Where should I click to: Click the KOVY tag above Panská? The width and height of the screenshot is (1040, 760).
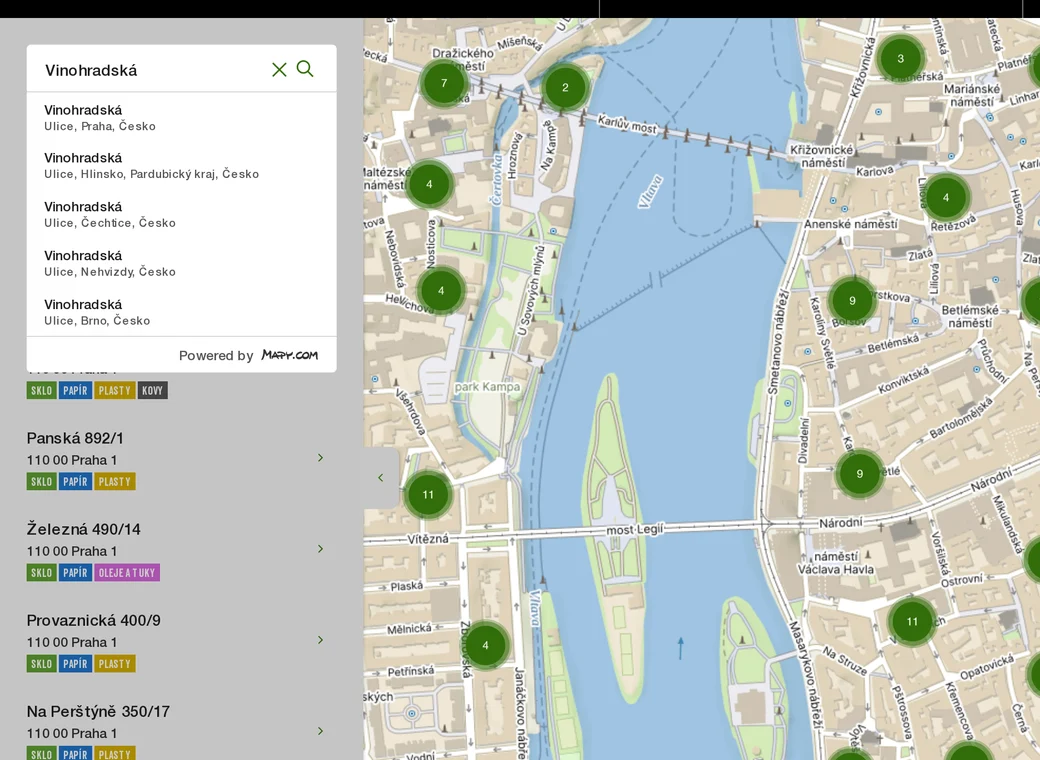click(153, 391)
